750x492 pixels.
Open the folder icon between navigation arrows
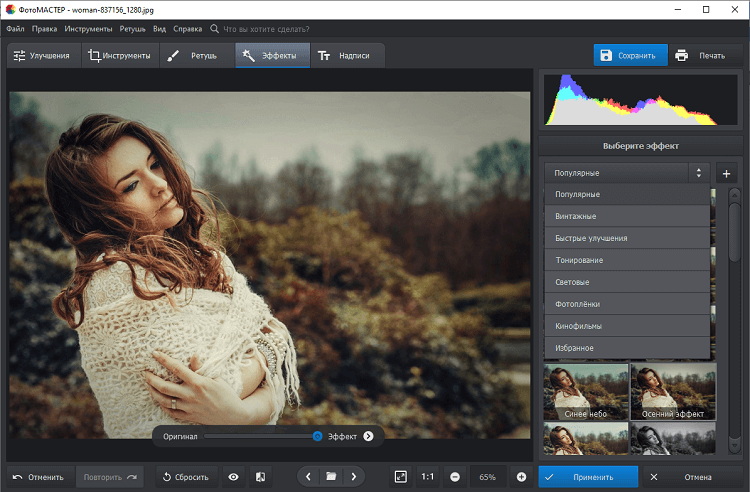click(x=331, y=477)
